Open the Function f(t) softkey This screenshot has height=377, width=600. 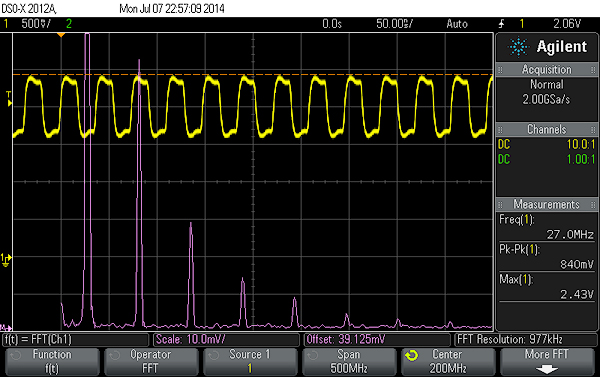[x=52, y=362]
